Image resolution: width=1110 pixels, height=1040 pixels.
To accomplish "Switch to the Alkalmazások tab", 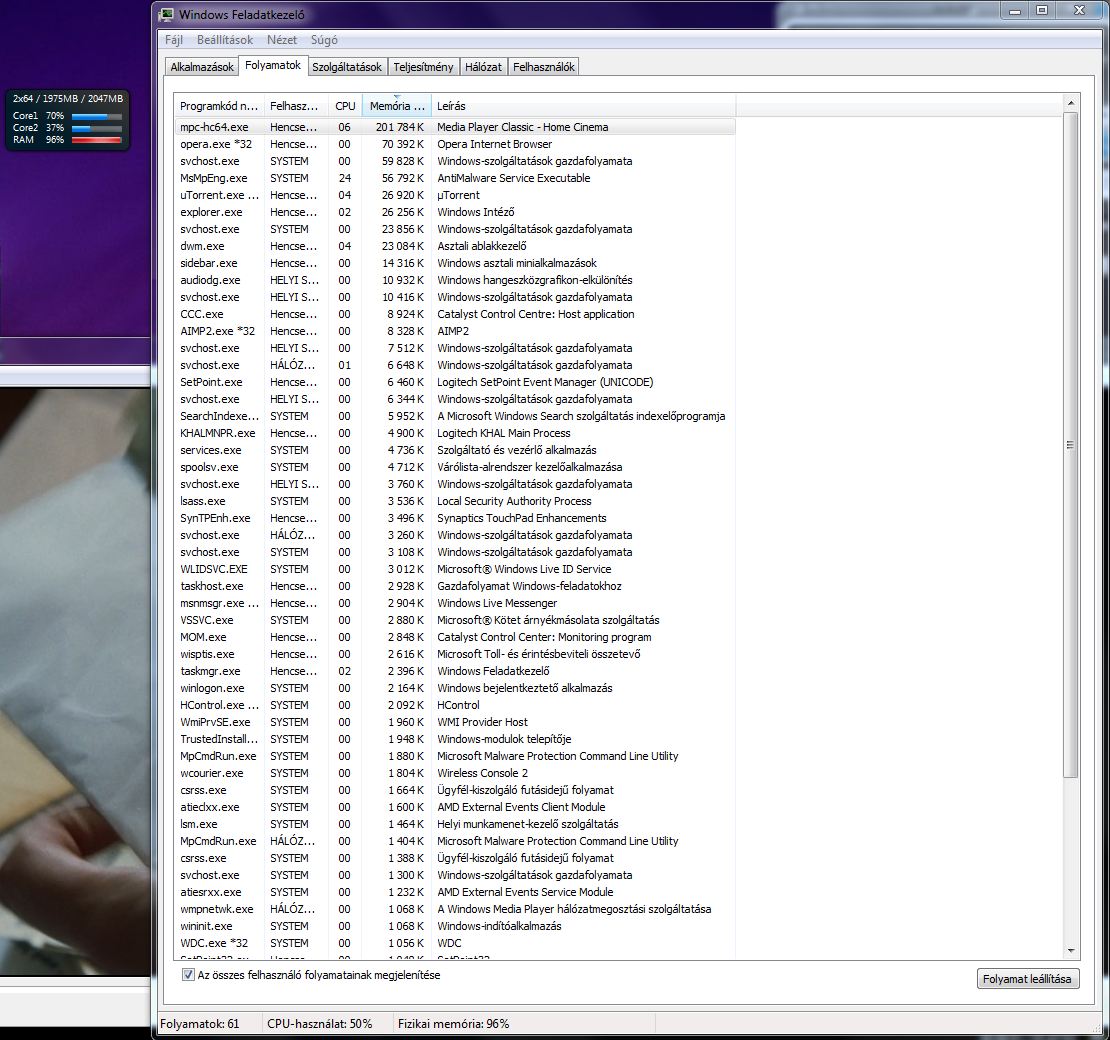I will tap(202, 67).
